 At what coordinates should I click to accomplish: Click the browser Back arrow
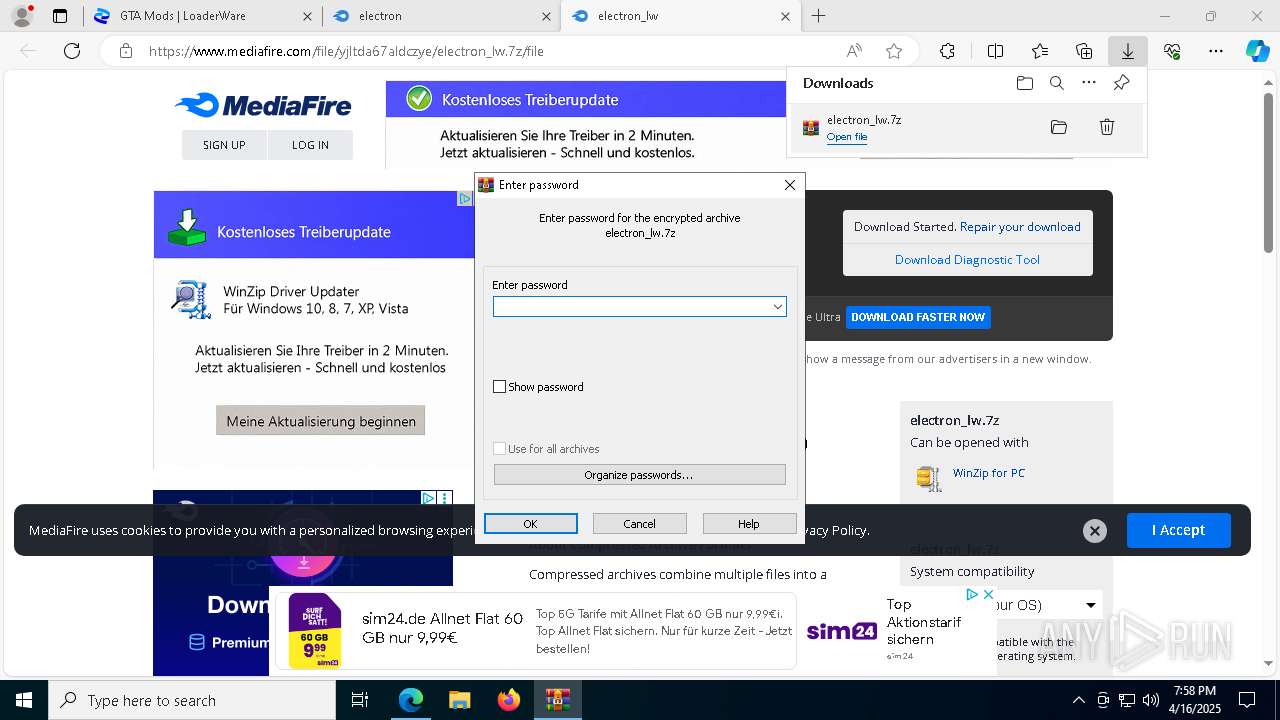[x=28, y=51]
